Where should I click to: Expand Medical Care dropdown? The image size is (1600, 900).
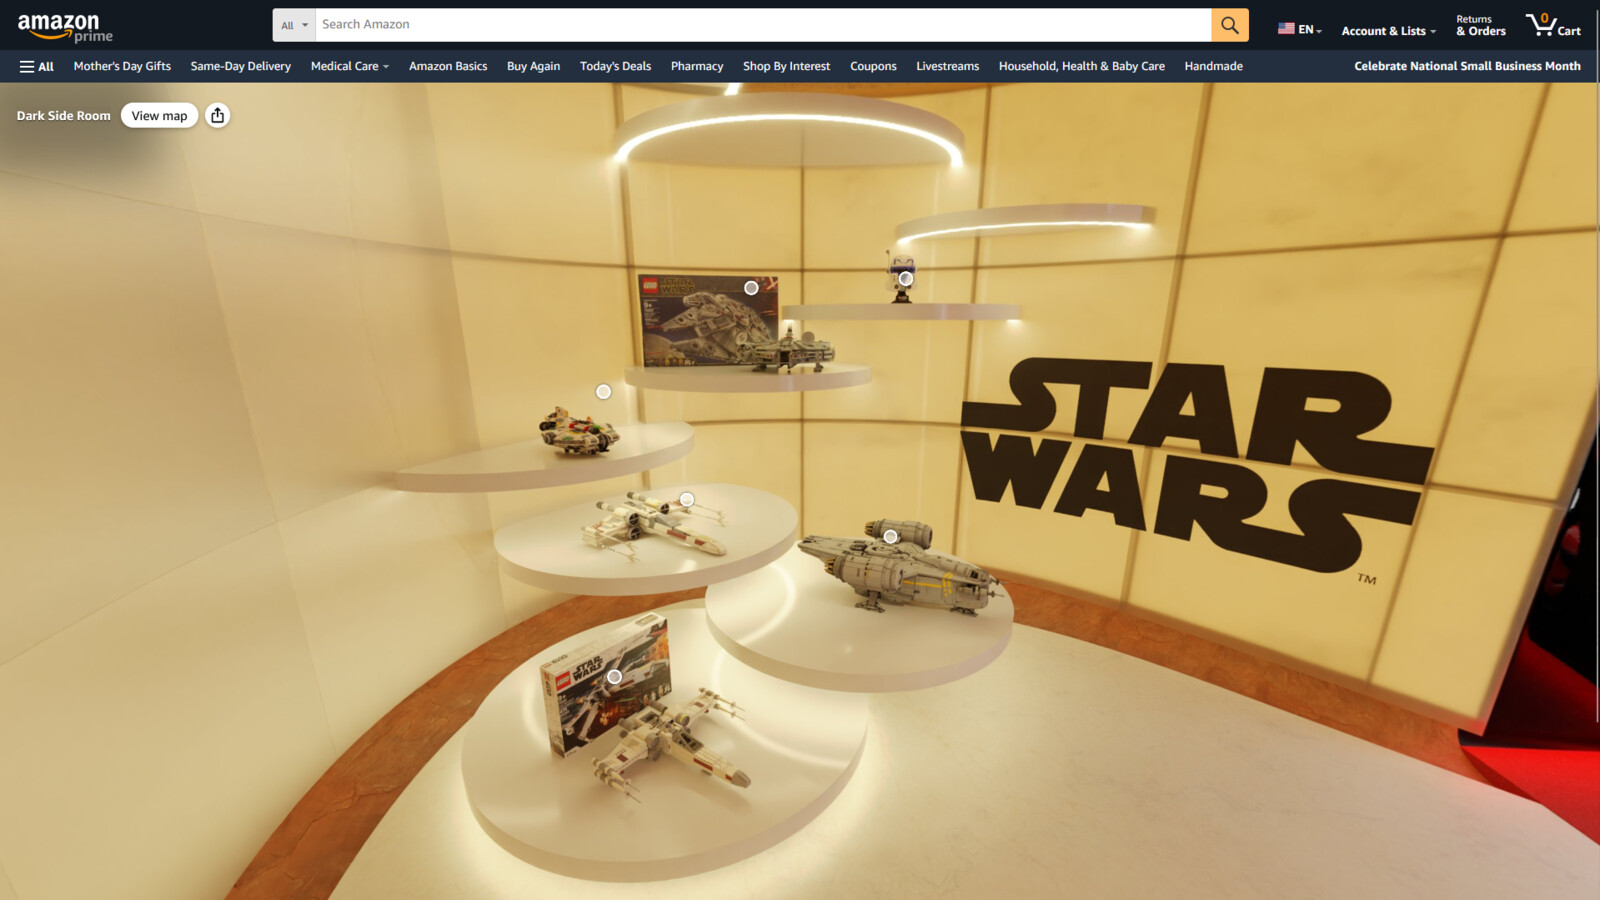(349, 66)
